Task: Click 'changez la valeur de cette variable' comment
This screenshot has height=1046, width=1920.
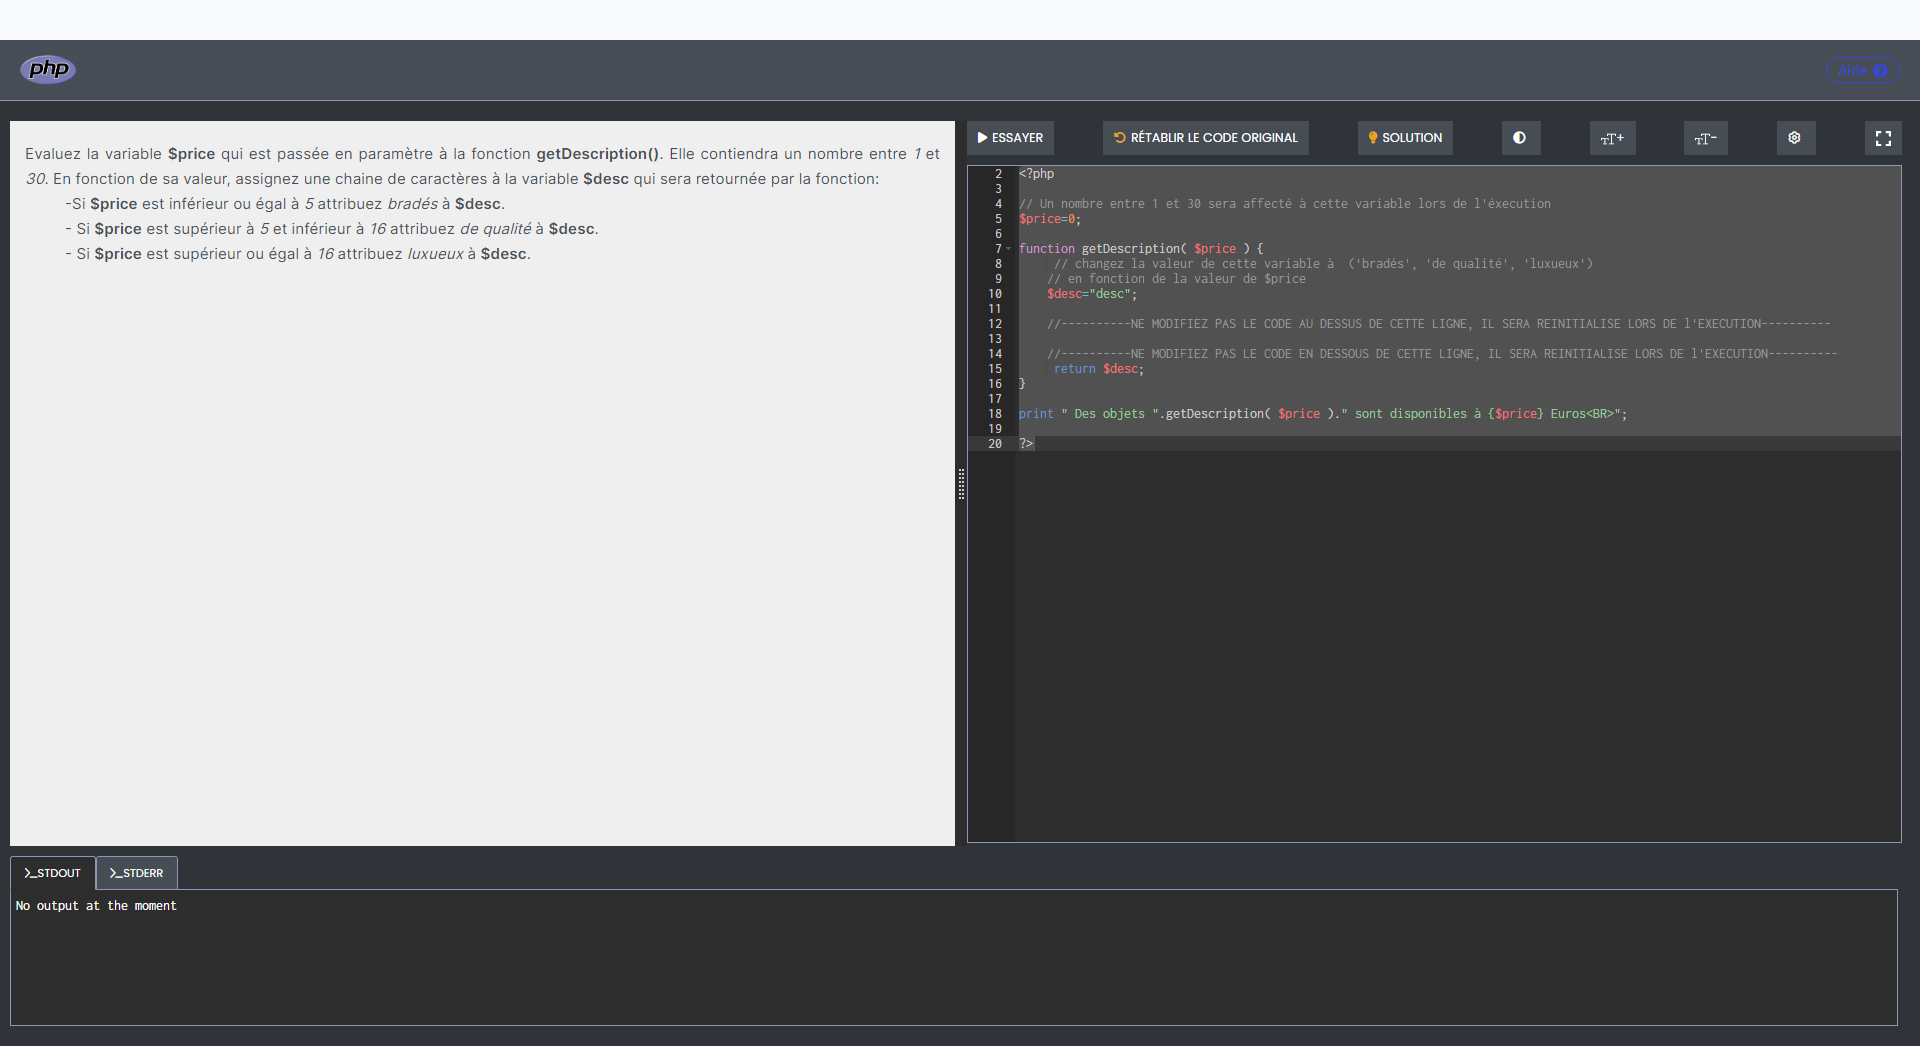Action: [1323, 264]
